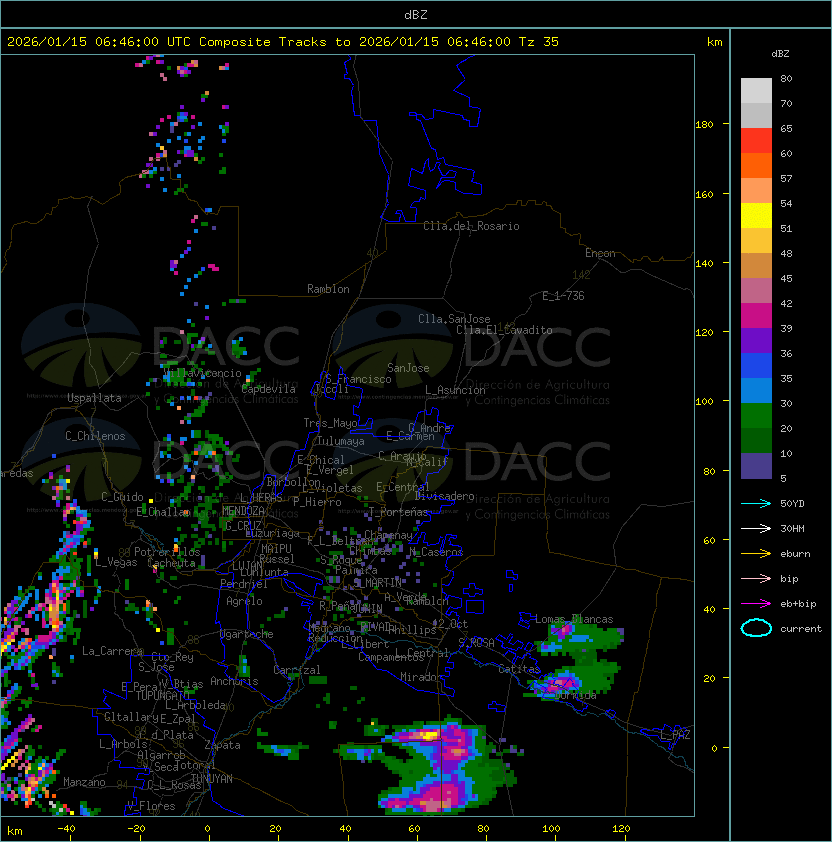Click the Composite Tracks timestamp header
The image size is (832, 842).
click(x=283, y=41)
